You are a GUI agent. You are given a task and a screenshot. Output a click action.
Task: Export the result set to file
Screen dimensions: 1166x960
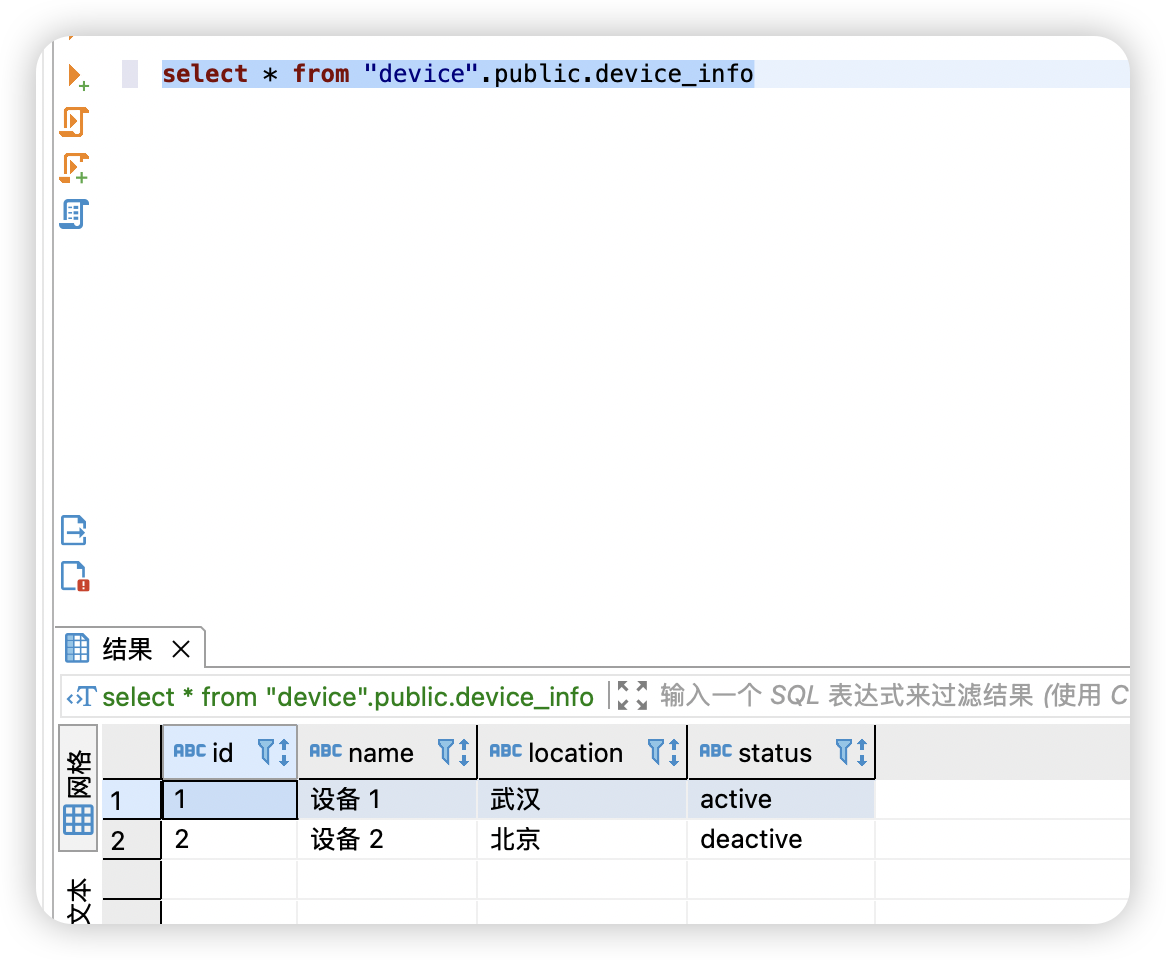[x=74, y=530]
